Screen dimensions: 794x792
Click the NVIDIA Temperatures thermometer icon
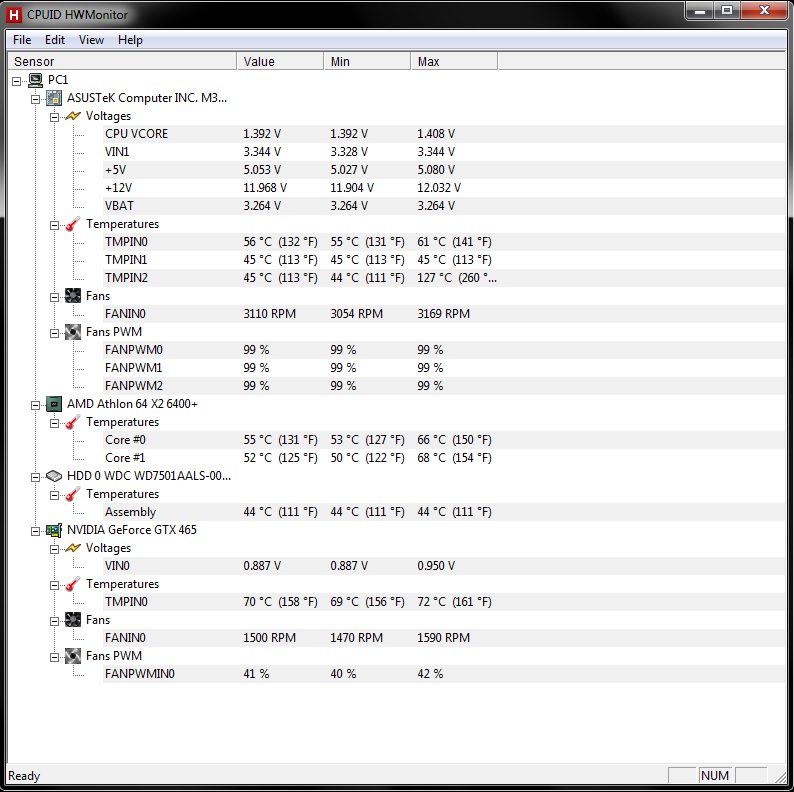click(73, 584)
